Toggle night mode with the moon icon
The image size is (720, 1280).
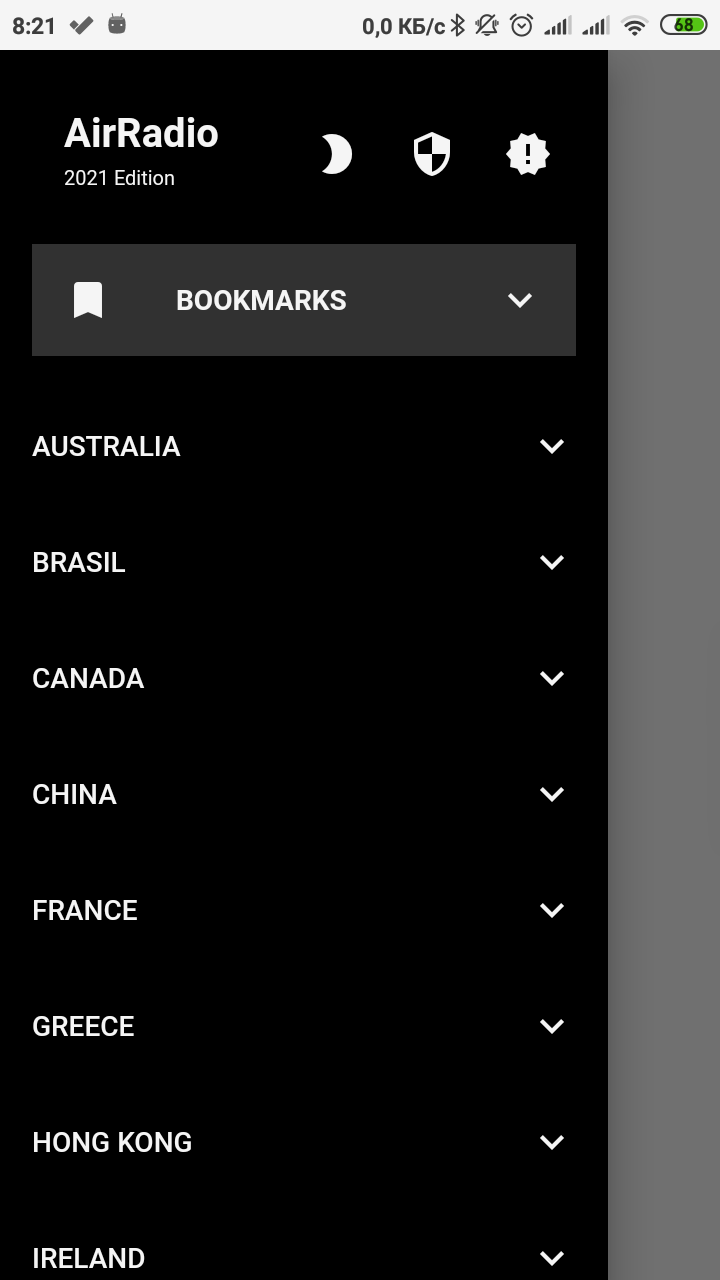click(x=336, y=155)
